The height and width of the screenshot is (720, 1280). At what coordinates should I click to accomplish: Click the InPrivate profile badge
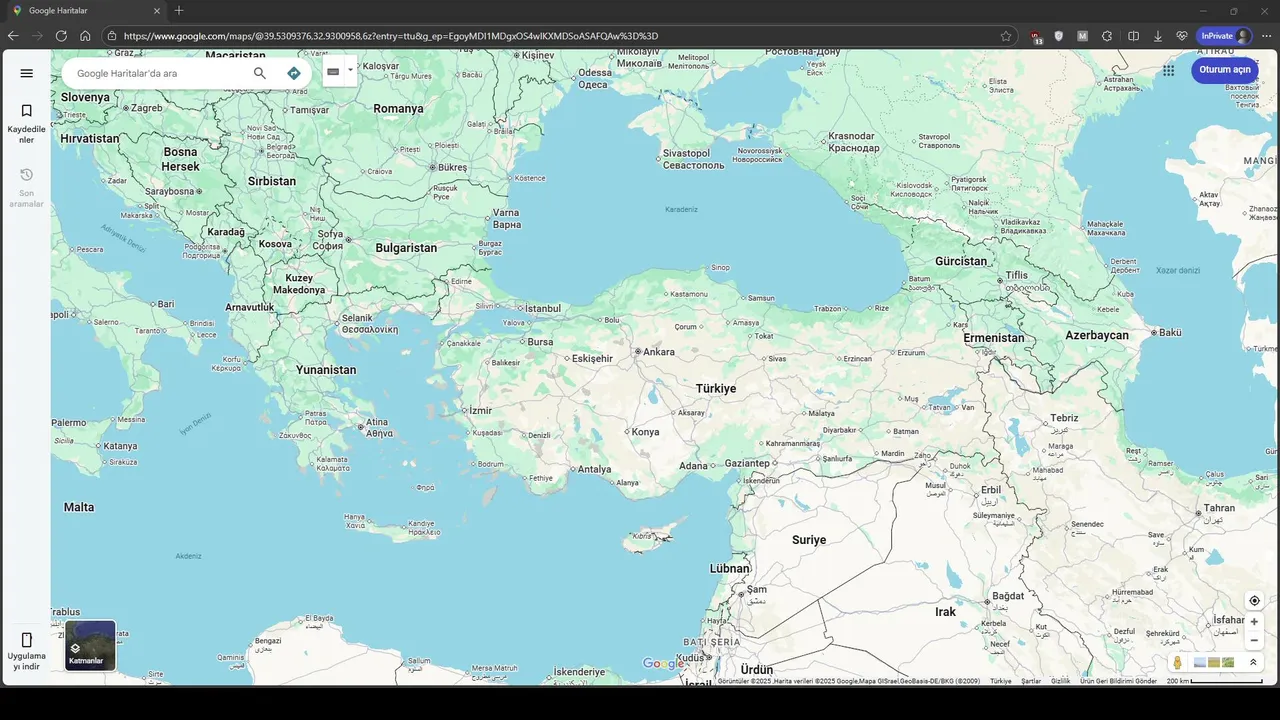1225,36
